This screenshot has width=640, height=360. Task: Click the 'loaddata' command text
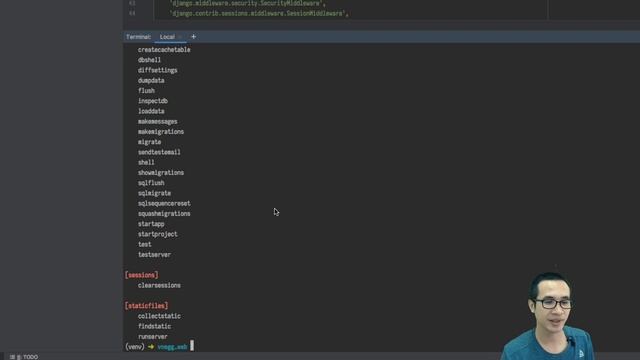151,111
